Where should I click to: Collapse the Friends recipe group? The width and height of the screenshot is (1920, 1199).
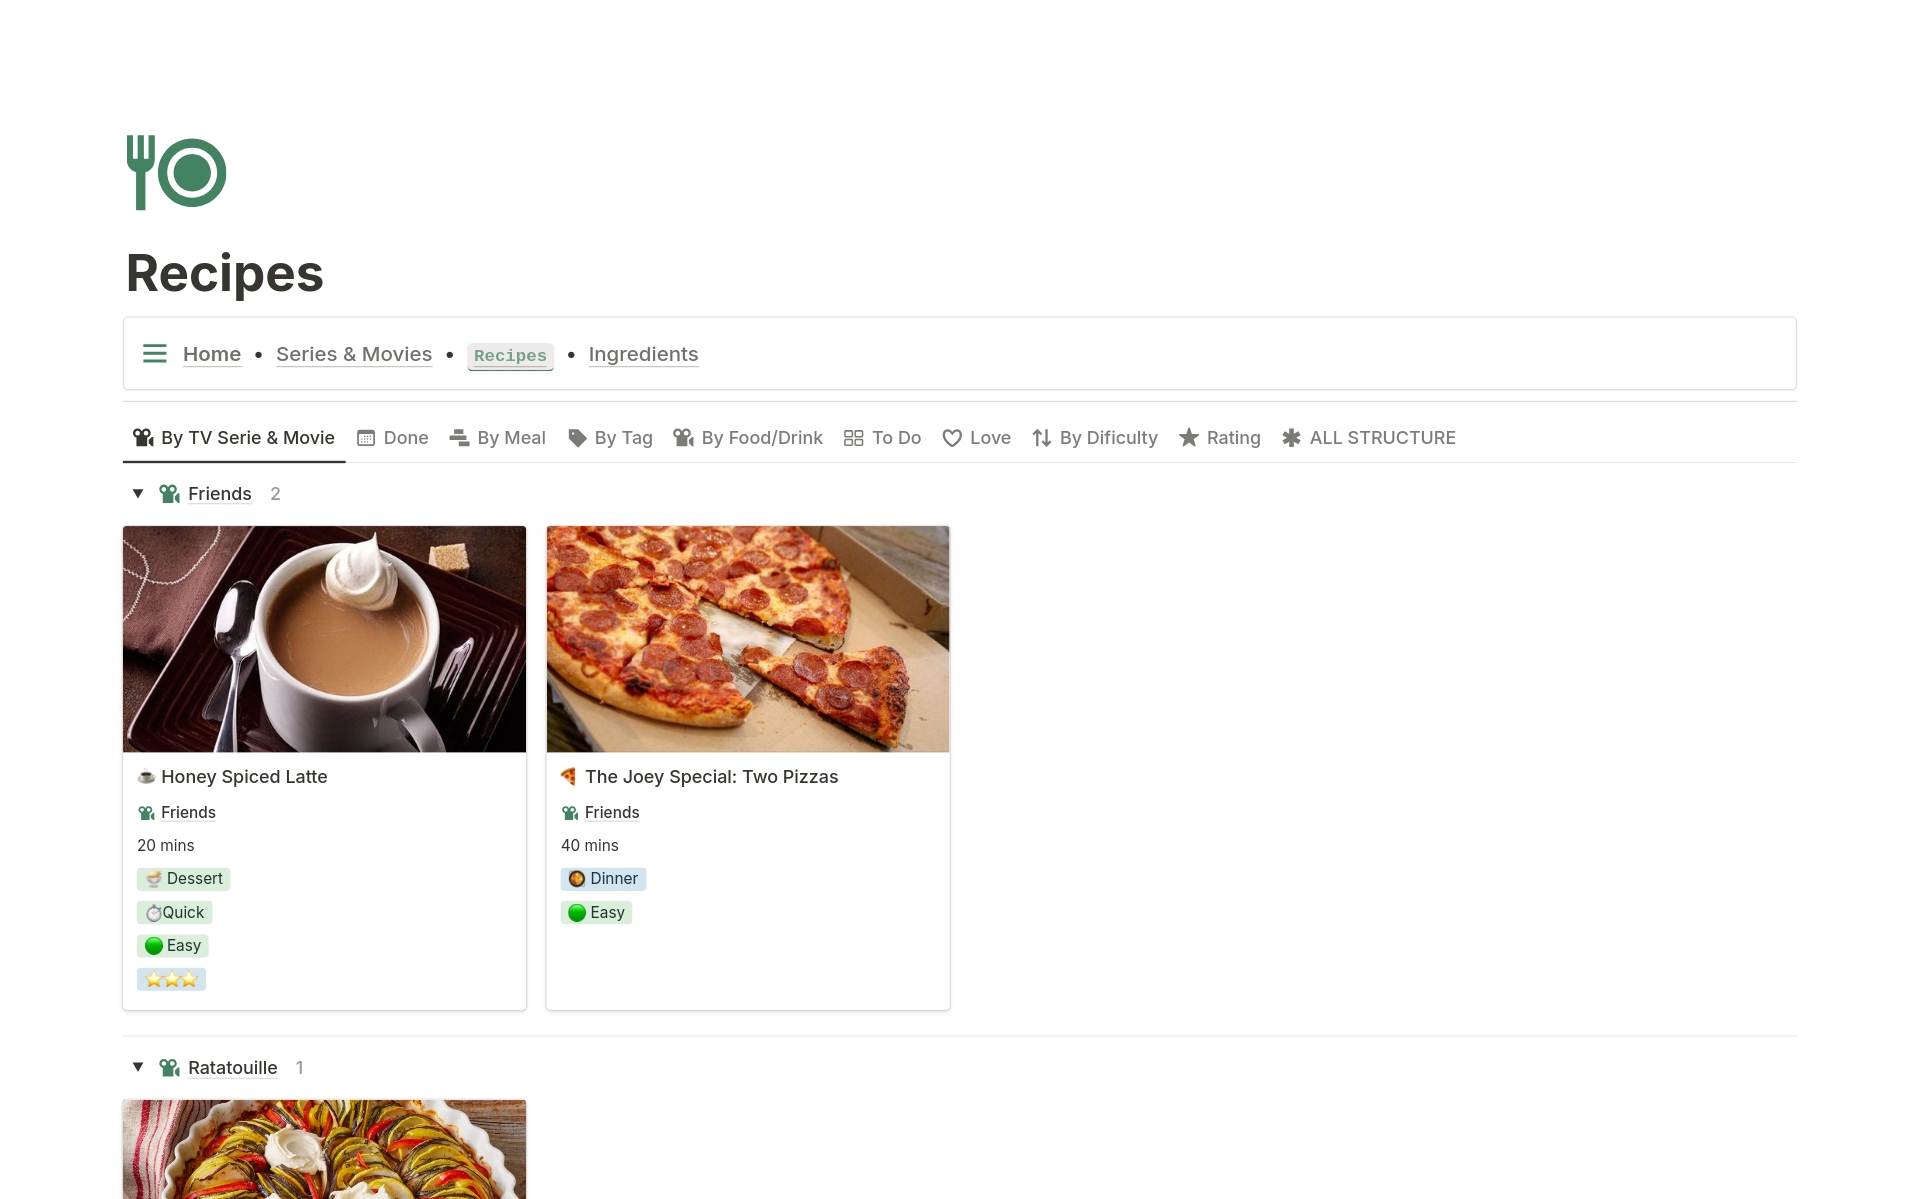[x=137, y=493]
